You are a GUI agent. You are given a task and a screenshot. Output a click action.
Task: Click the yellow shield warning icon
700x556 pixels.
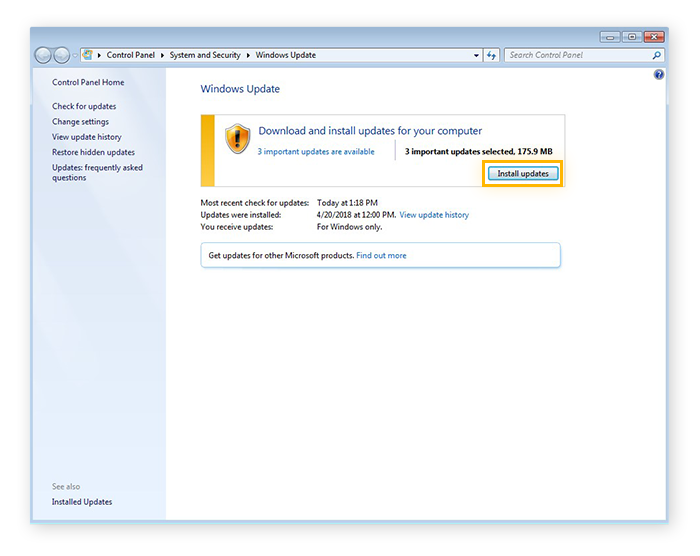tap(237, 138)
